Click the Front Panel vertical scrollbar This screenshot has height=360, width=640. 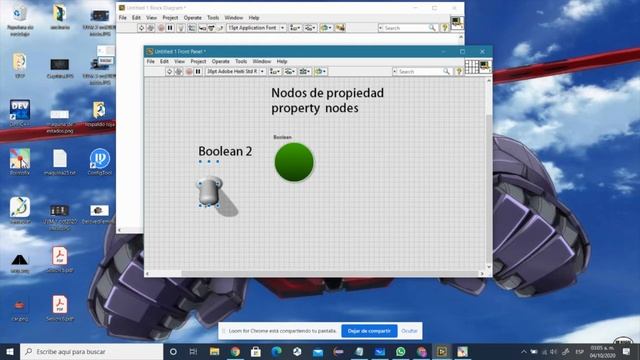click(489, 173)
